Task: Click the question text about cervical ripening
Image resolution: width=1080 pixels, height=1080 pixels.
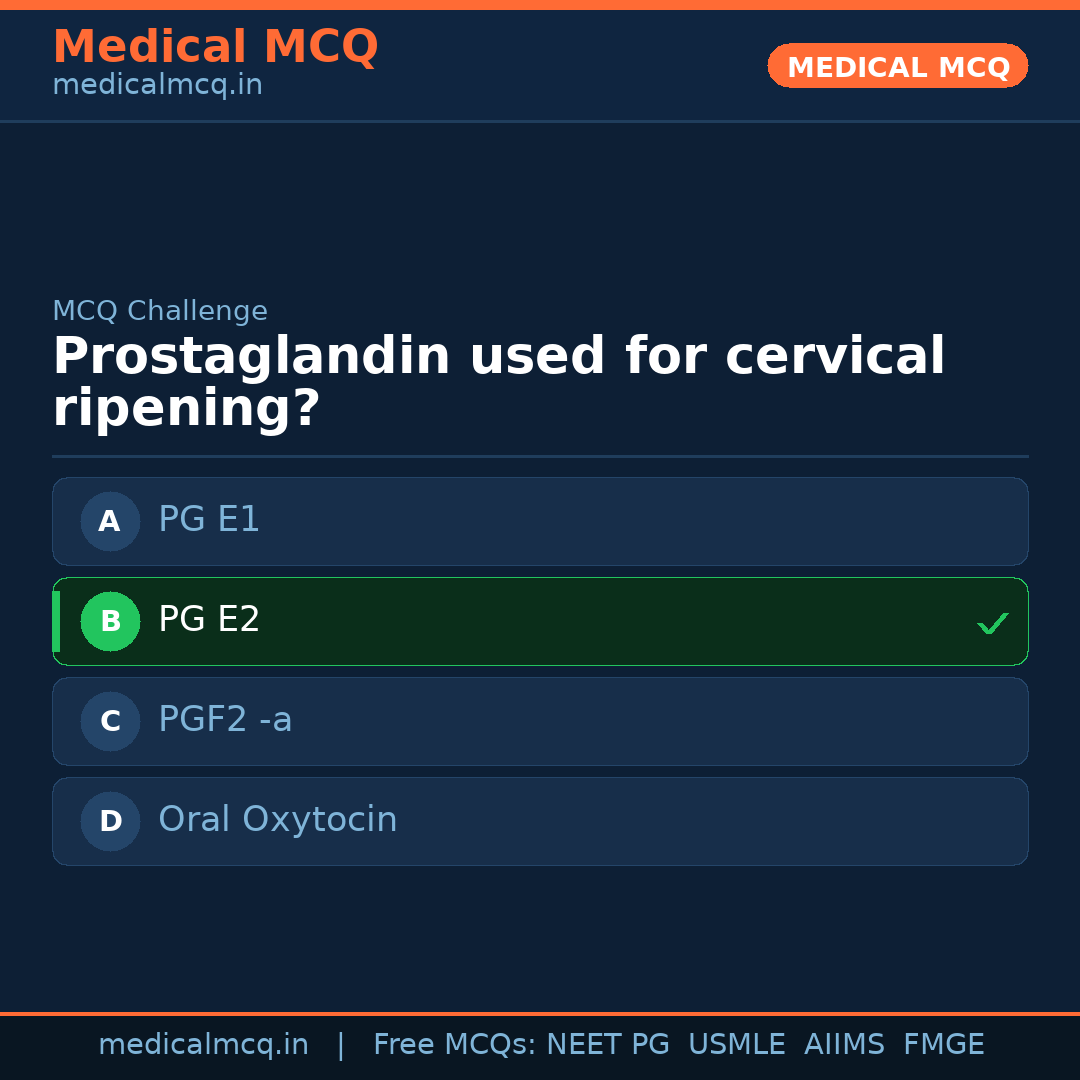Action: click(x=499, y=380)
